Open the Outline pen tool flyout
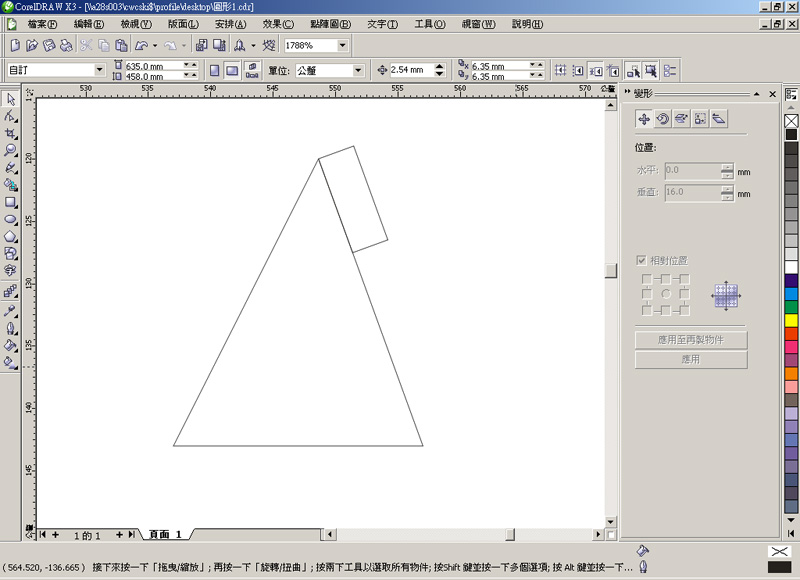Viewport: 800px width, 580px height. click(x=10, y=328)
